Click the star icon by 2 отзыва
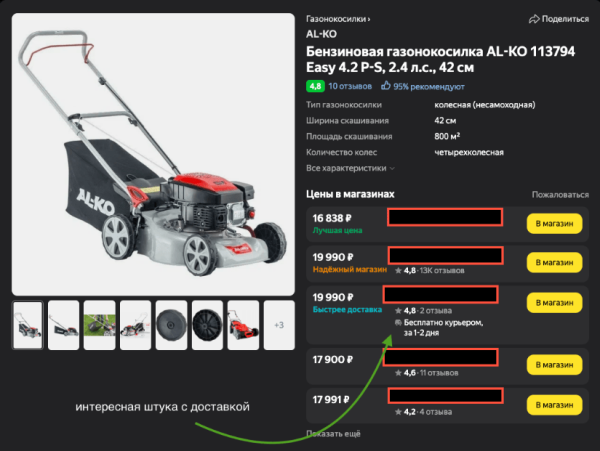The height and width of the screenshot is (451, 600). tap(398, 311)
